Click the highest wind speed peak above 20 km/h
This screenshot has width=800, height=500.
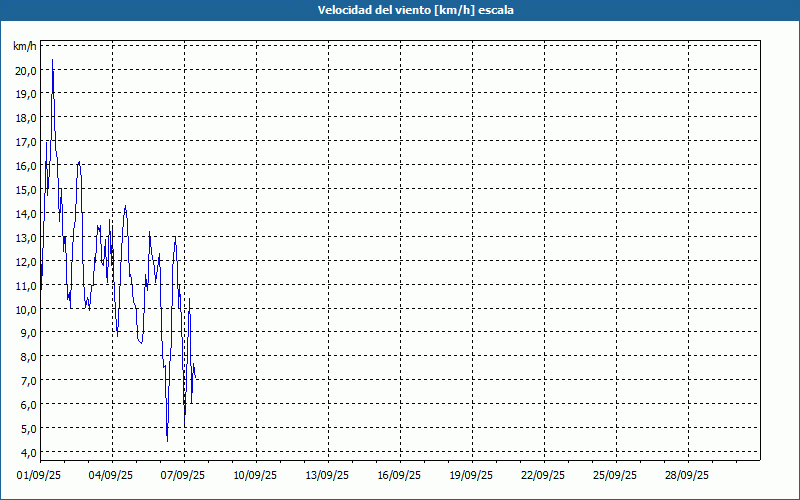pos(52,60)
